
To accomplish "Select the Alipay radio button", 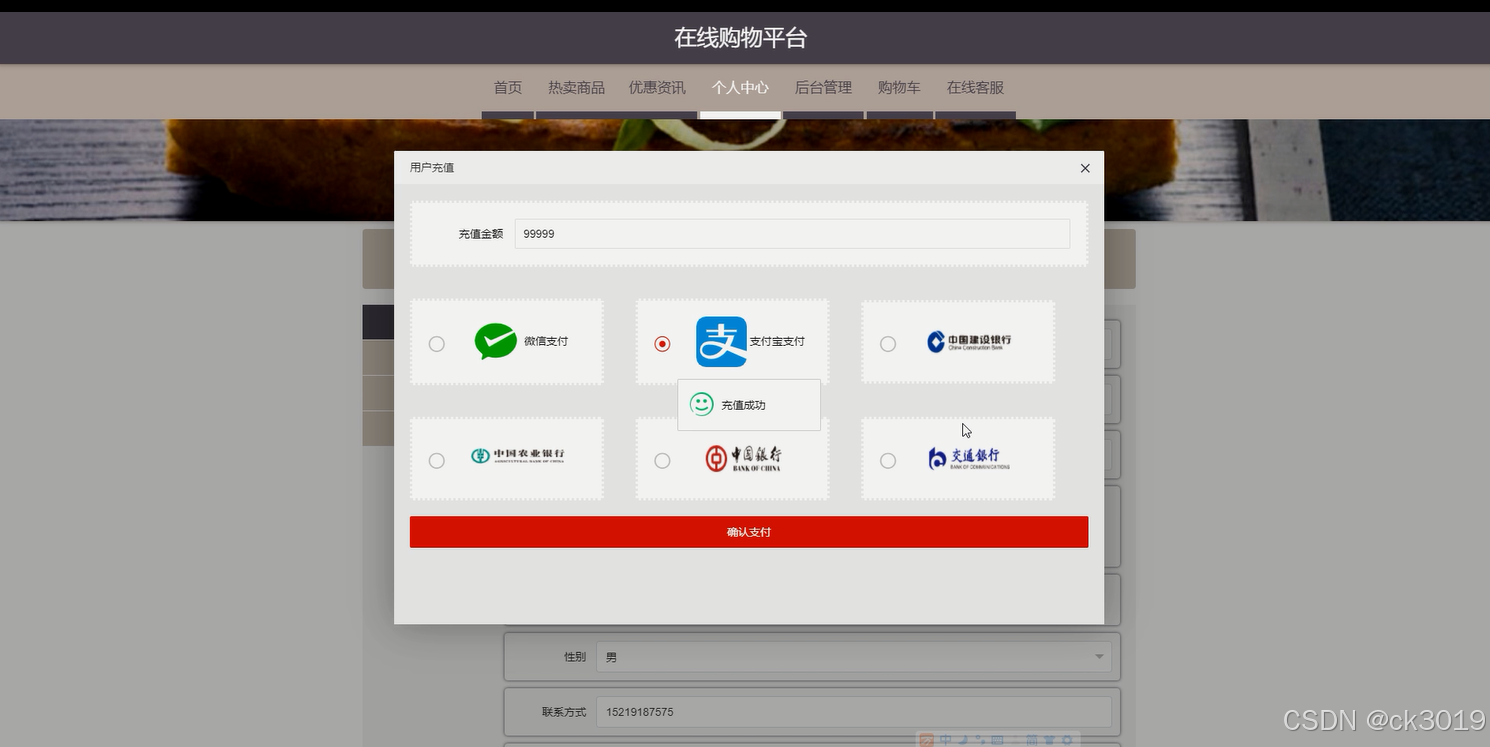I will tap(662, 344).
